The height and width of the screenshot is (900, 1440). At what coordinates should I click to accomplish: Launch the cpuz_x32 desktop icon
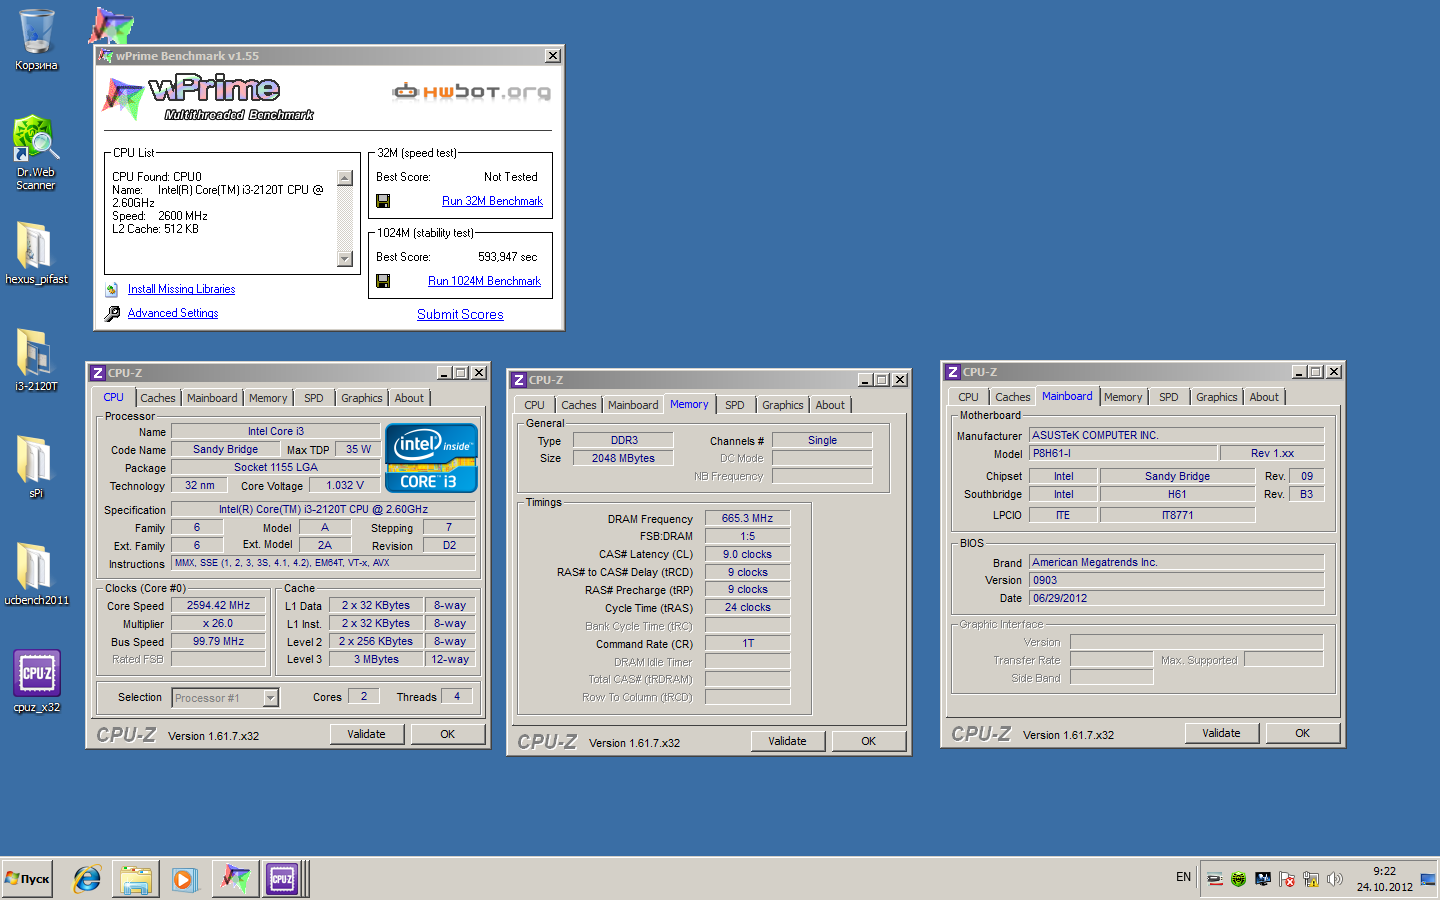coord(36,680)
